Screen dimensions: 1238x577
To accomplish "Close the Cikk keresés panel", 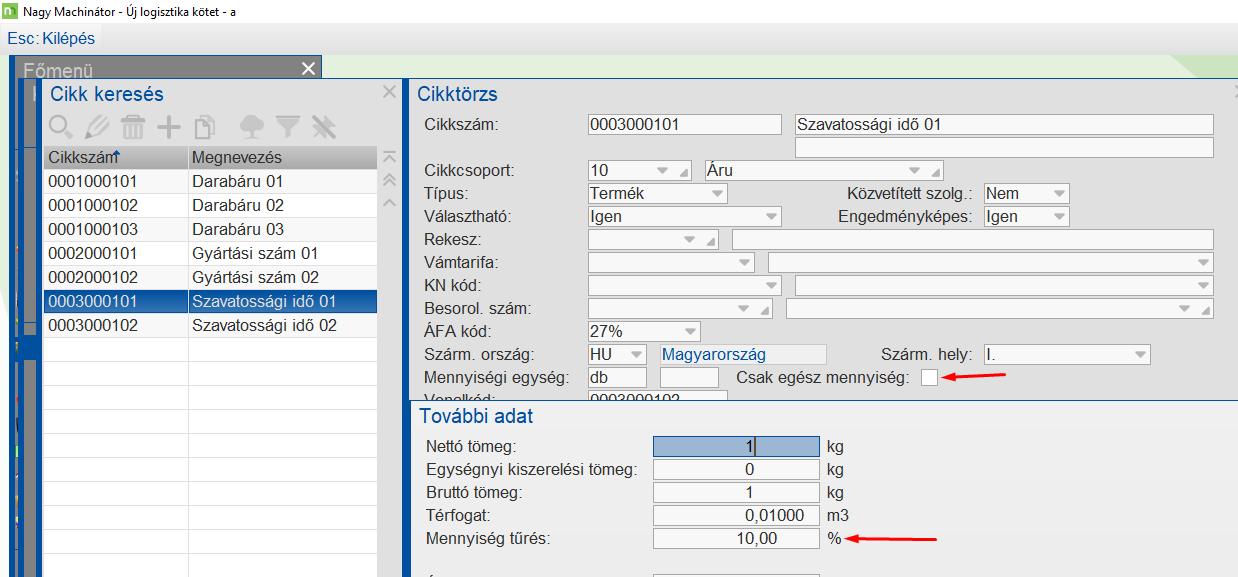I will (x=389, y=91).
